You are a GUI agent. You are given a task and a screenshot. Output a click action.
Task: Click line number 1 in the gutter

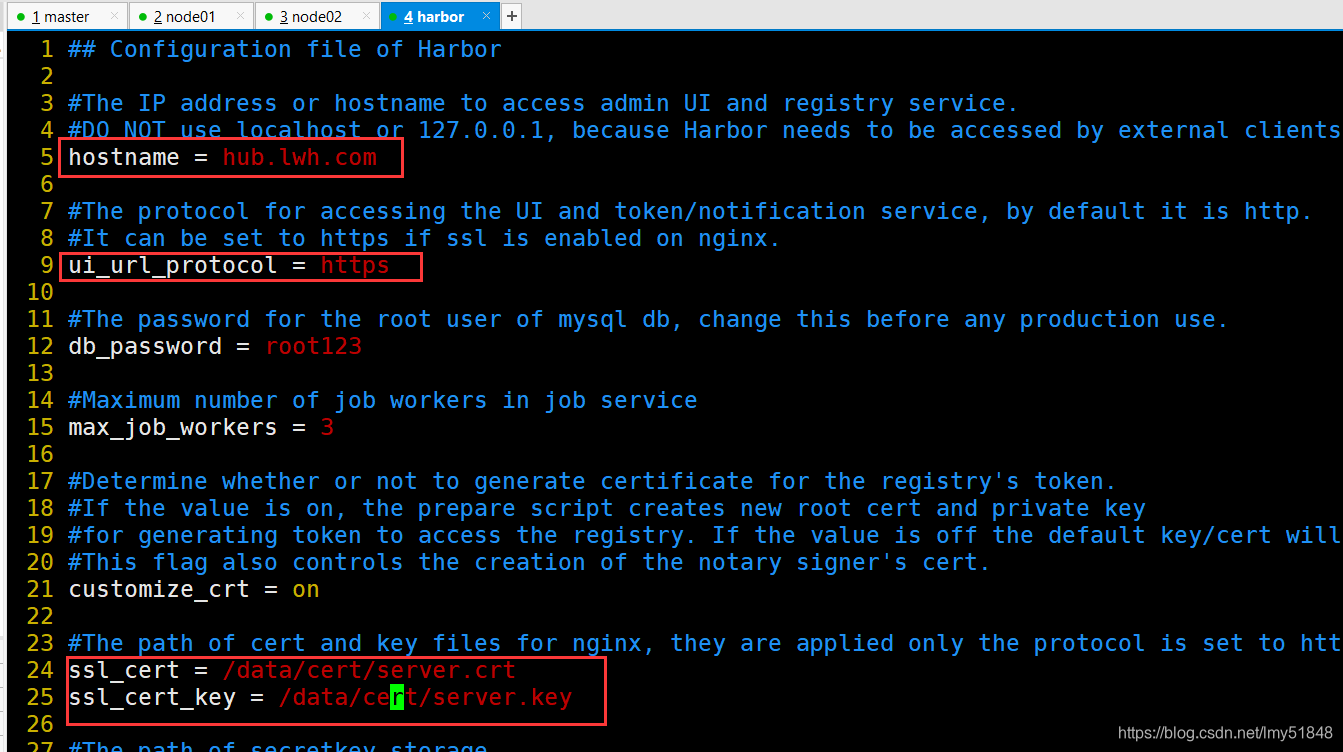click(x=47, y=50)
